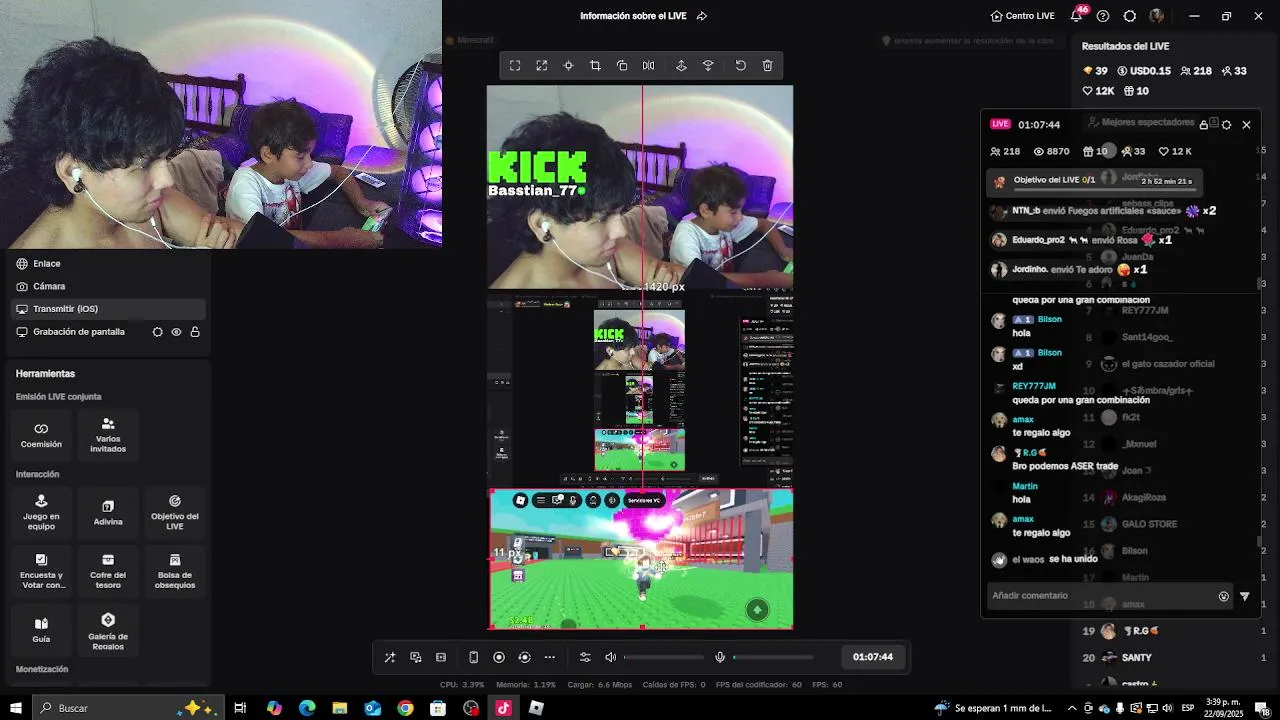Open Objetivo del LIVE tool
The height and width of the screenshot is (720, 1280).
click(175, 512)
